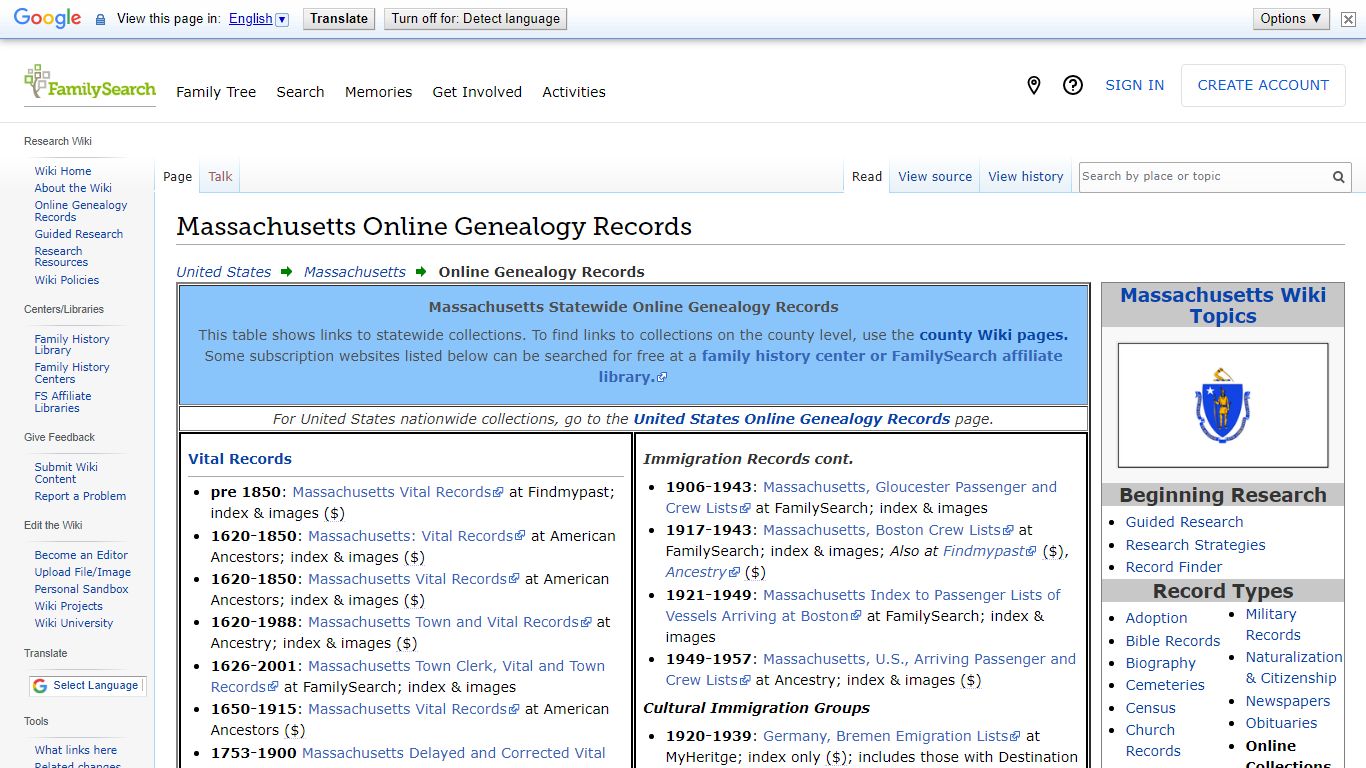The height and width of the screenshot is (768, 1366).
Task: Click Submit Wiki Content
Action: pos(66,473)
